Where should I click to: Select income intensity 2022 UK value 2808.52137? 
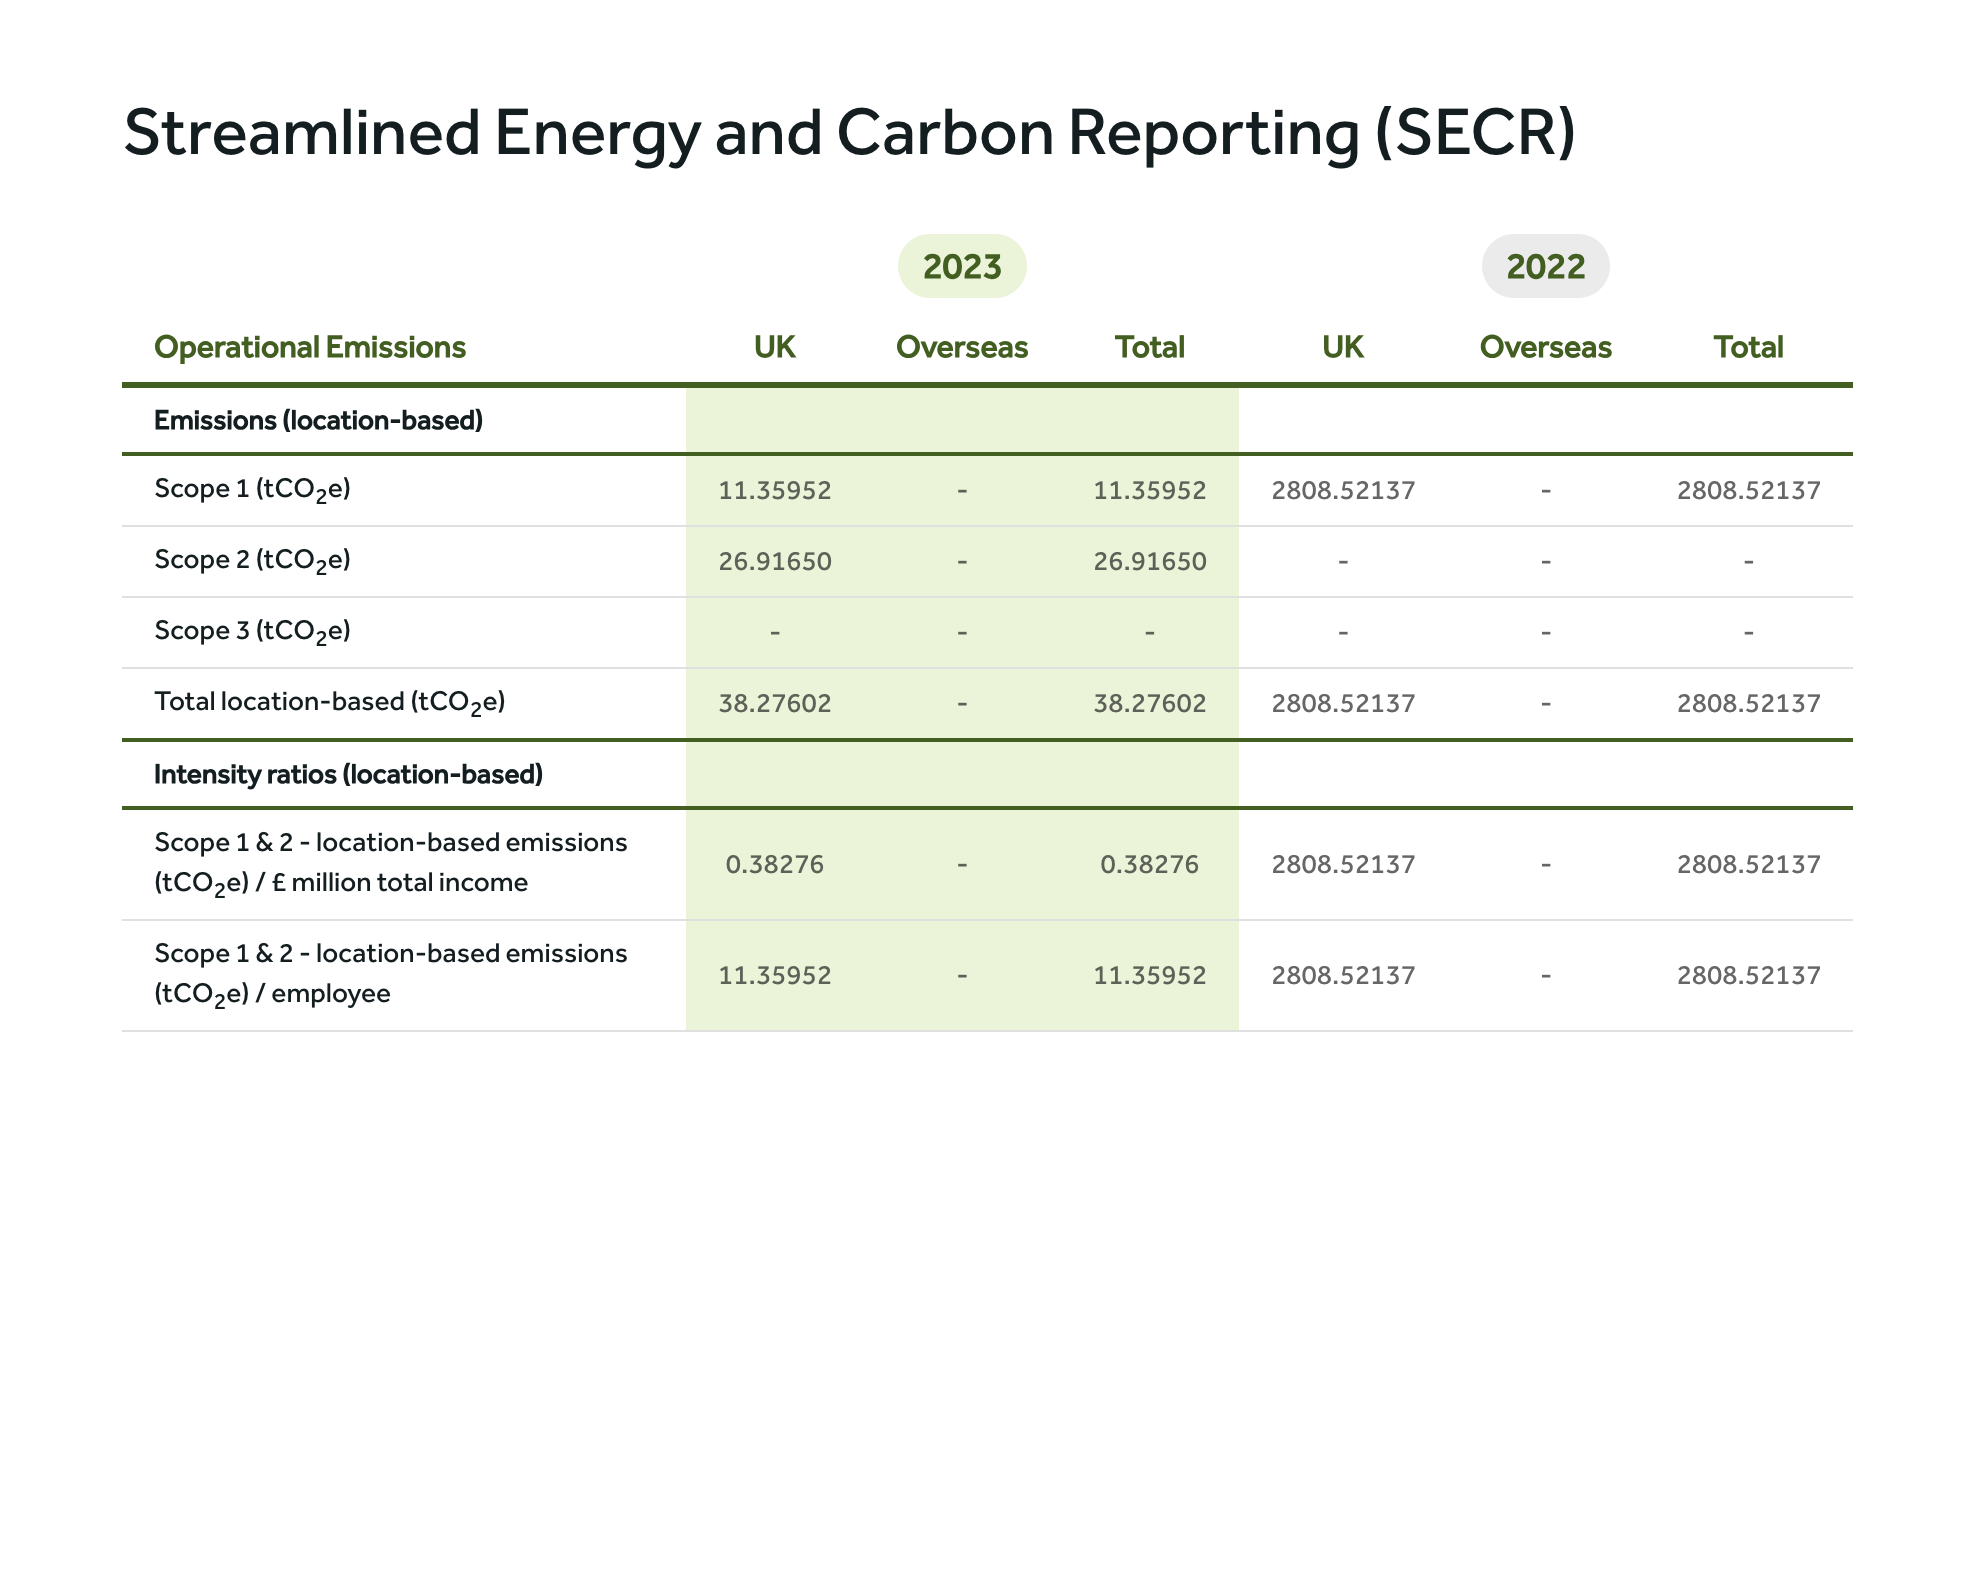click(1343, 865)
